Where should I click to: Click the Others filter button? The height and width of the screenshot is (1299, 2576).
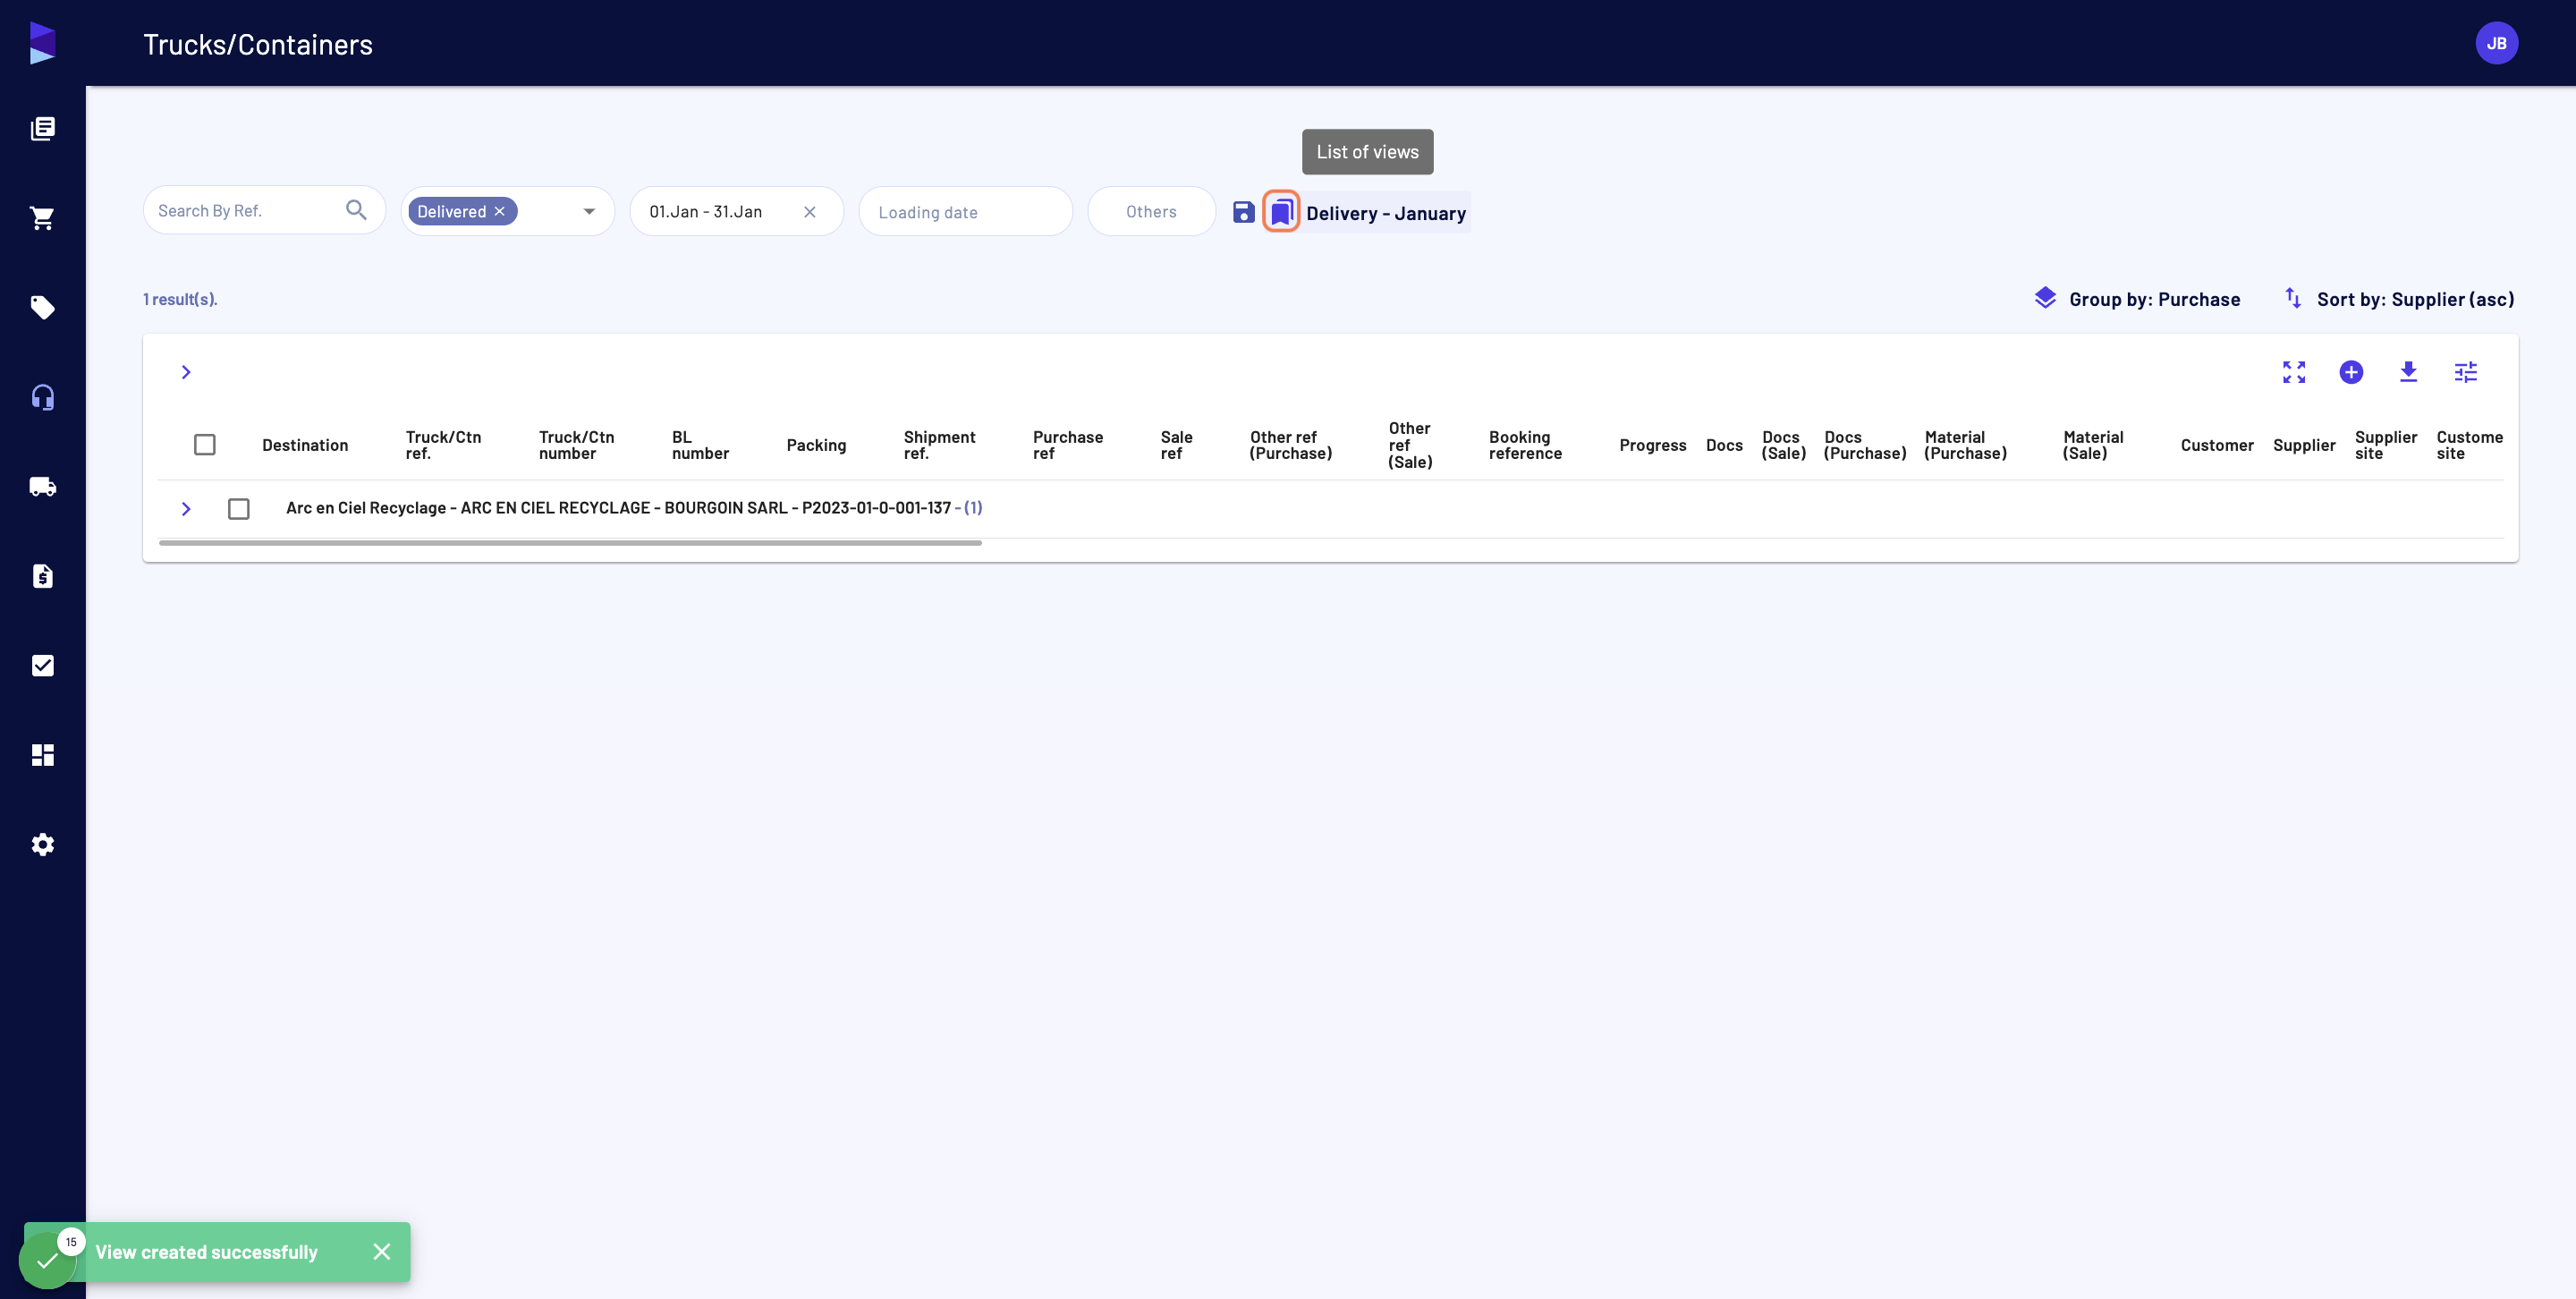1151,211
